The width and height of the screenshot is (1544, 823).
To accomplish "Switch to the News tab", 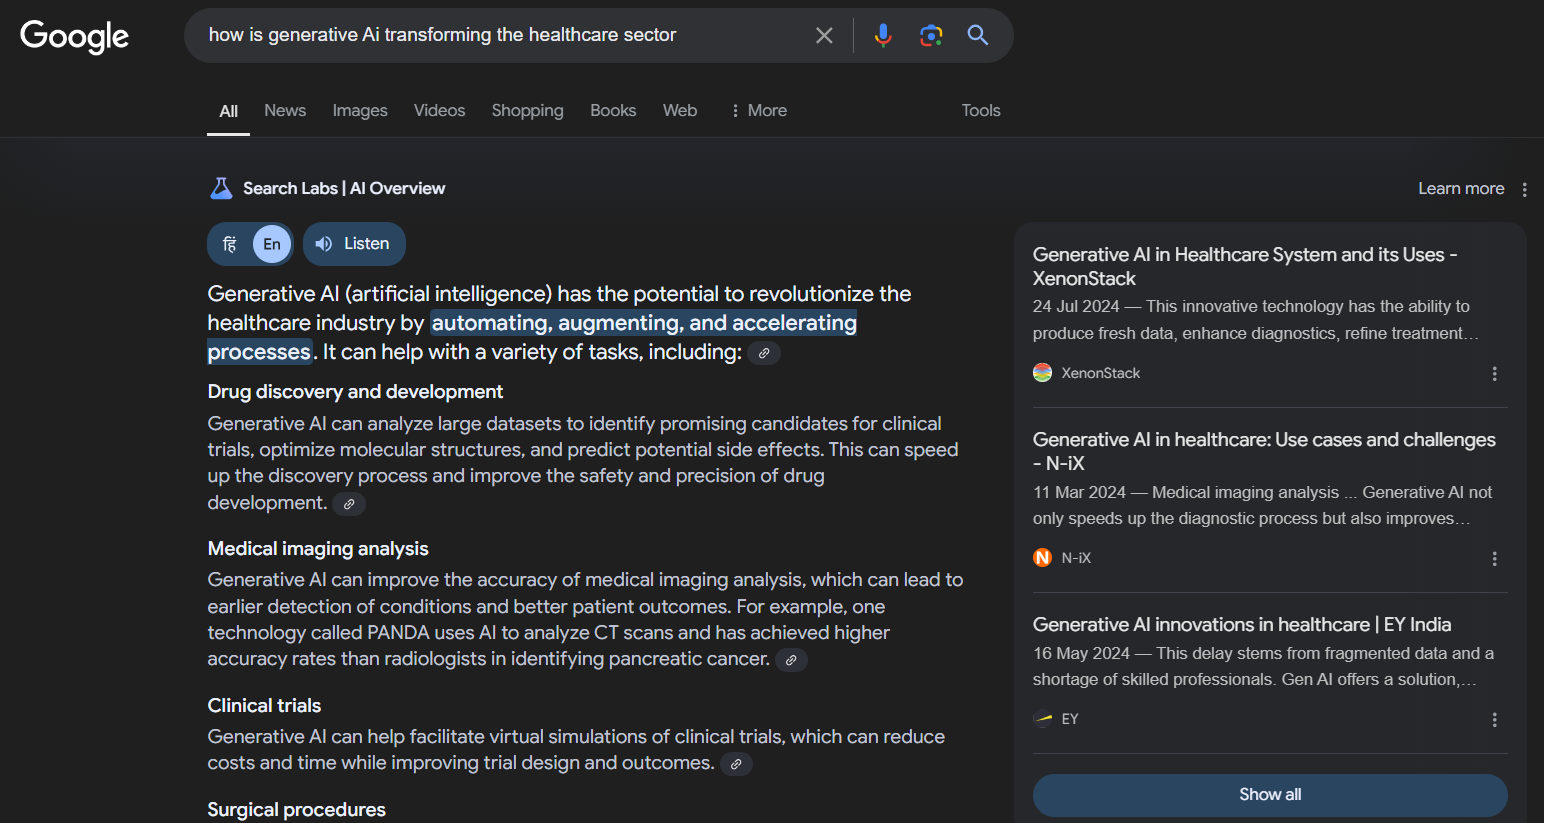I will point(285,111).
